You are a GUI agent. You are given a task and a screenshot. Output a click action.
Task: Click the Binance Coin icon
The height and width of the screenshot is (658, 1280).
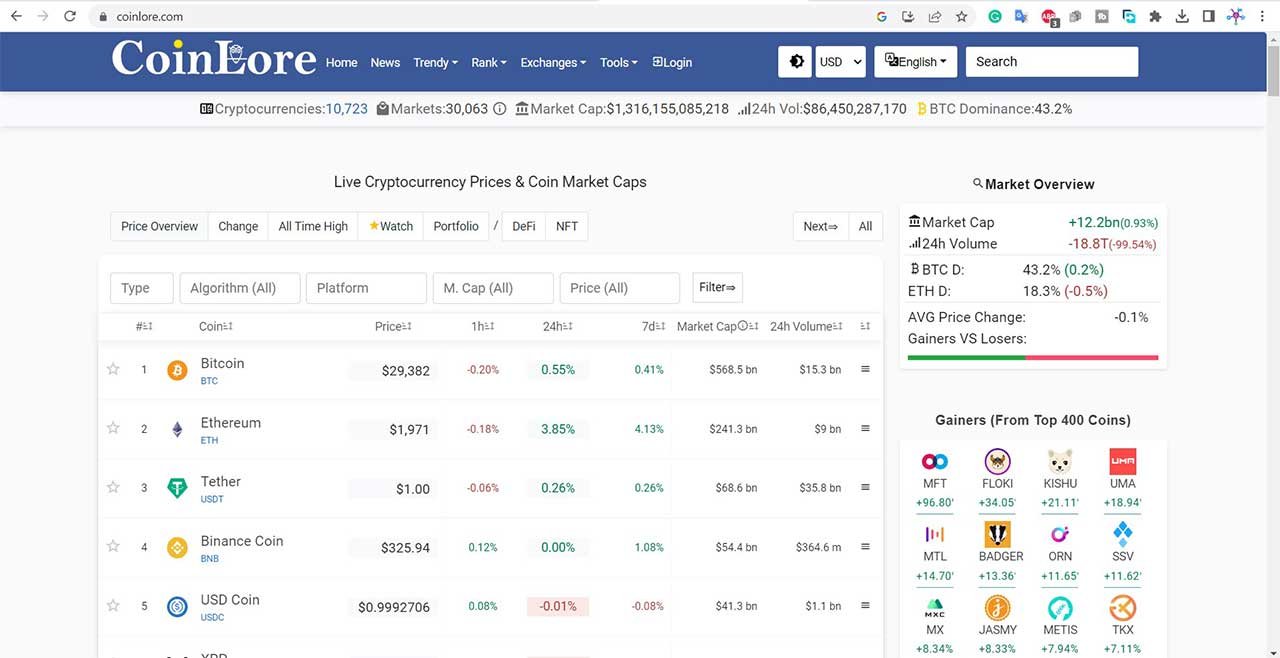(177, 548)
